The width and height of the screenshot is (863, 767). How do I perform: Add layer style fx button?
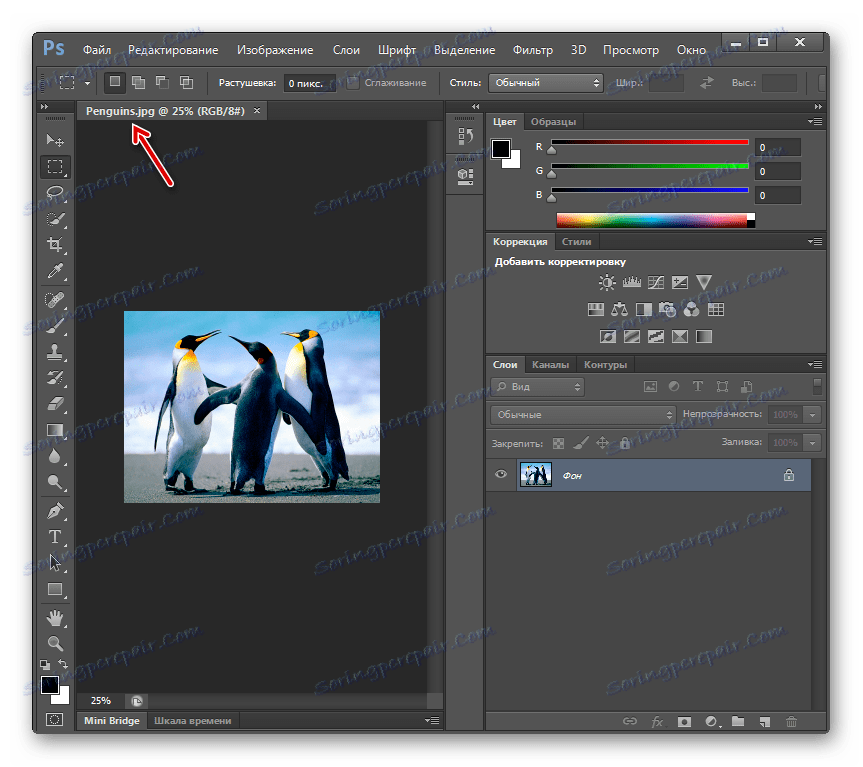click(657, 721)
